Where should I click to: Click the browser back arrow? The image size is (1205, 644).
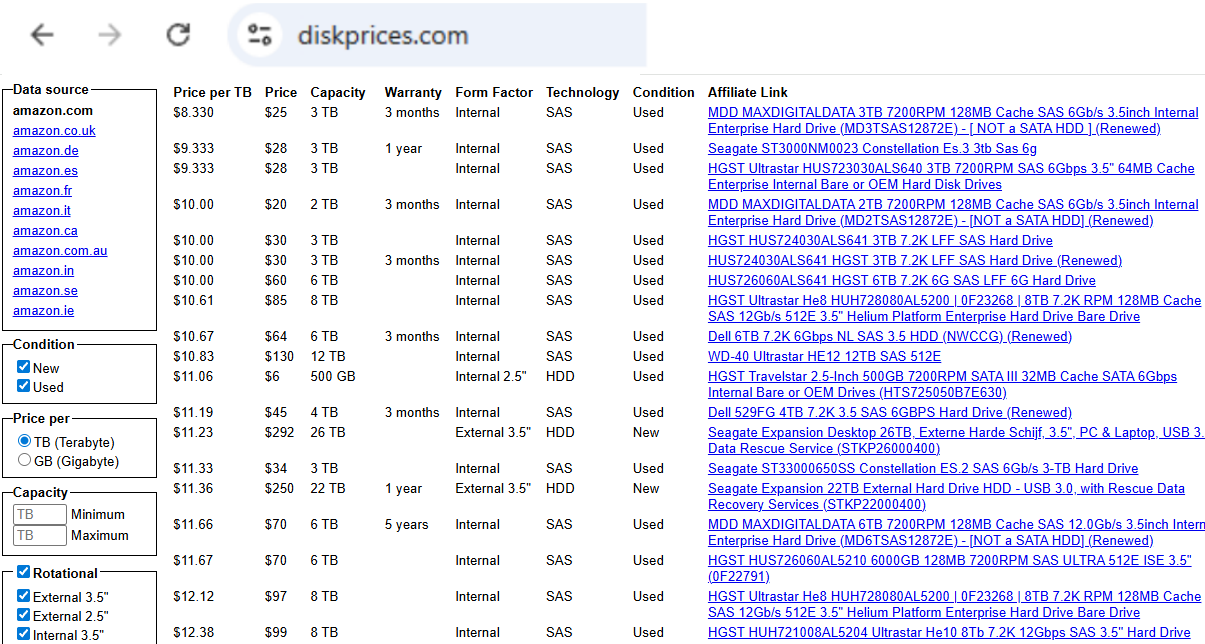click(x=42, y=35)
